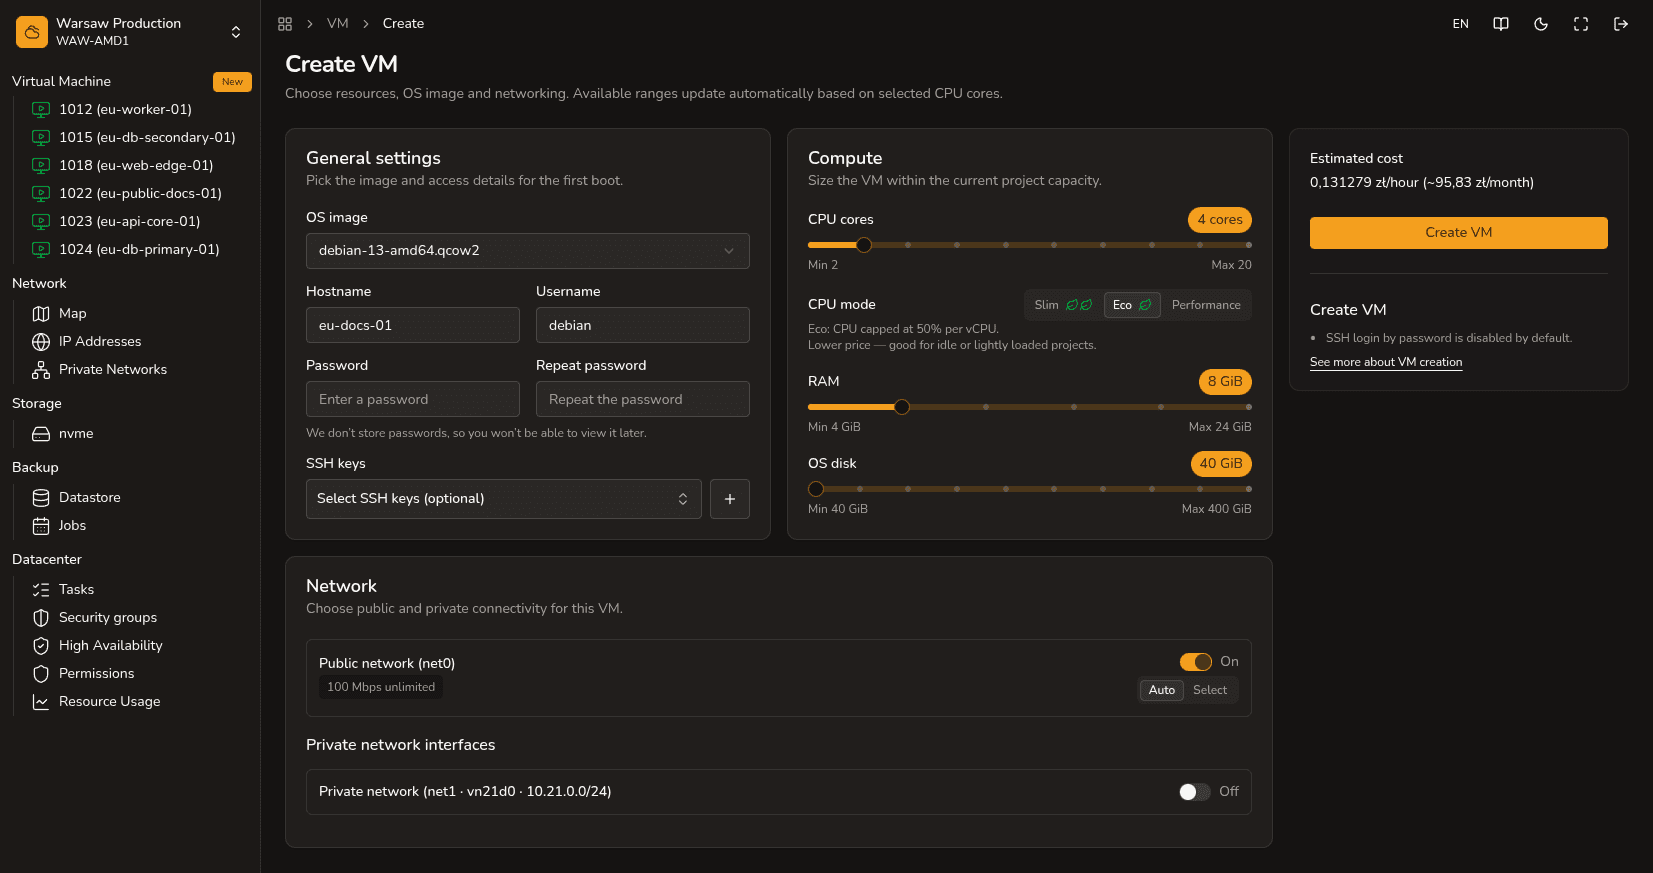Screen dimensions: 1653x873
Task: Select Eco CPU mode
Action: point(1132,305)
